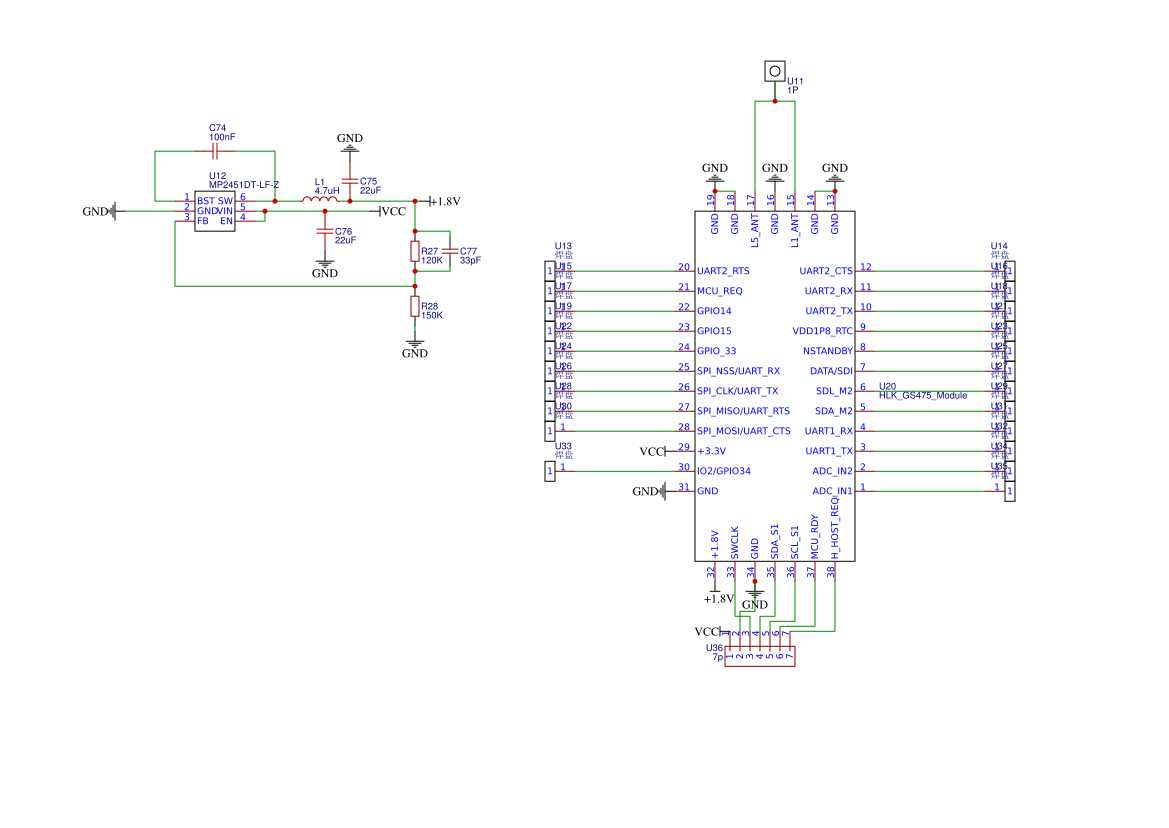The width and height of the screenshot is (1169, 828).
Task: Click the SPI_NSS/UART_RX pin label
Action: click(x=738, y=371)
